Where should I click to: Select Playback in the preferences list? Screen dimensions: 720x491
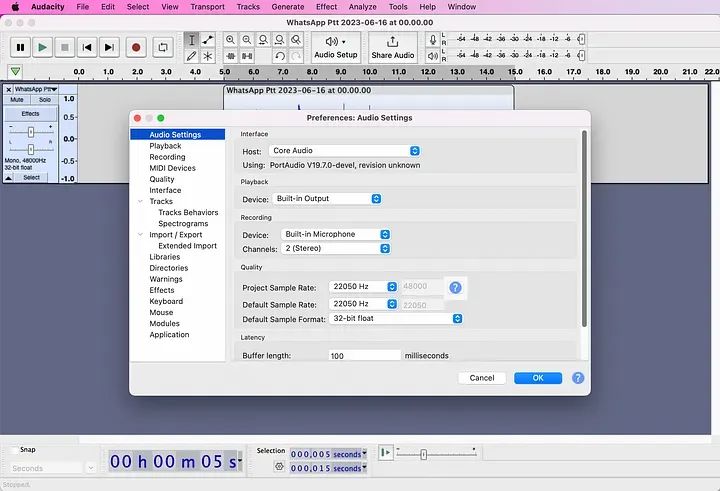165,146
